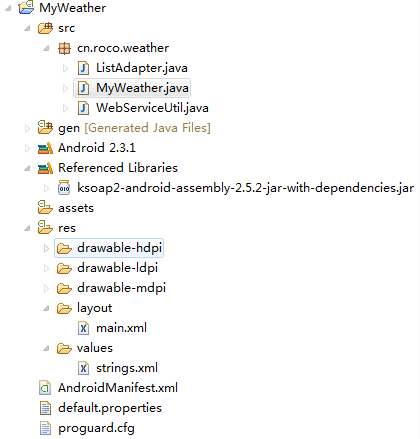Select the proguard.cfg file name

[x=96, y=429]
